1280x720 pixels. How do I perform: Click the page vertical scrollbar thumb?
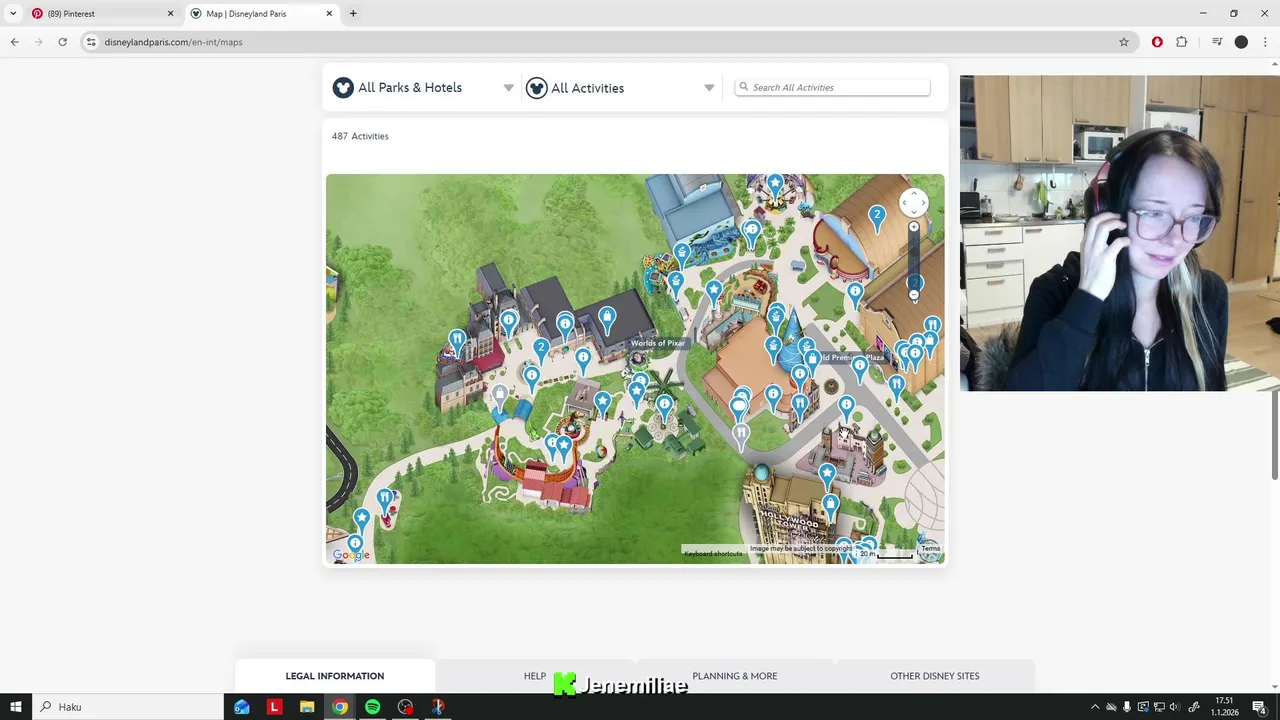(x=1274, y=435)
